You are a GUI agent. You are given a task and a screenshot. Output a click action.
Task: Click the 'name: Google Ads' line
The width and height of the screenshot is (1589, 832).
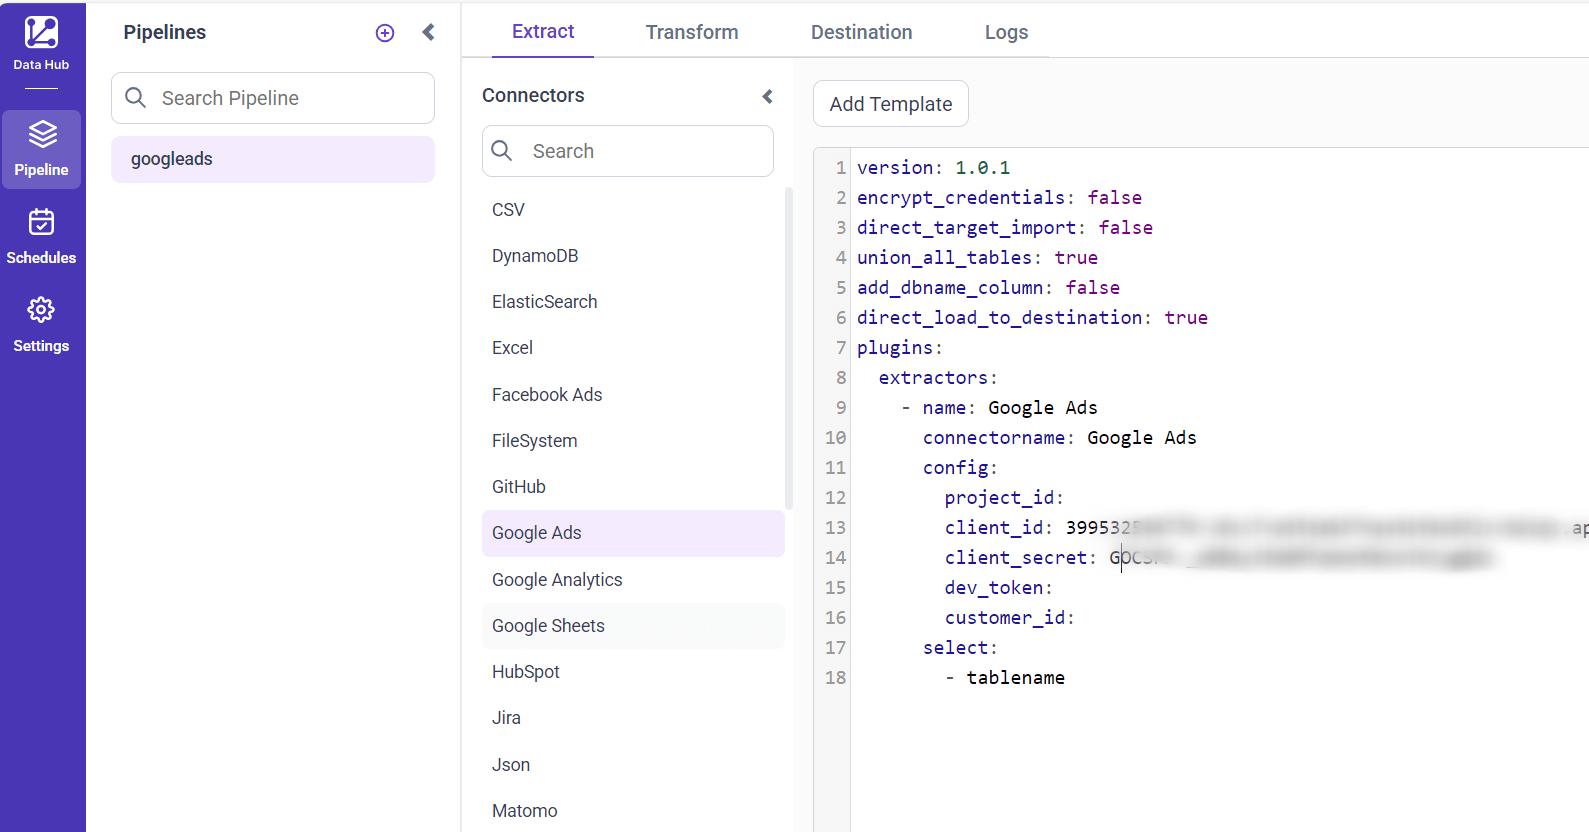(x=999, y=408)
